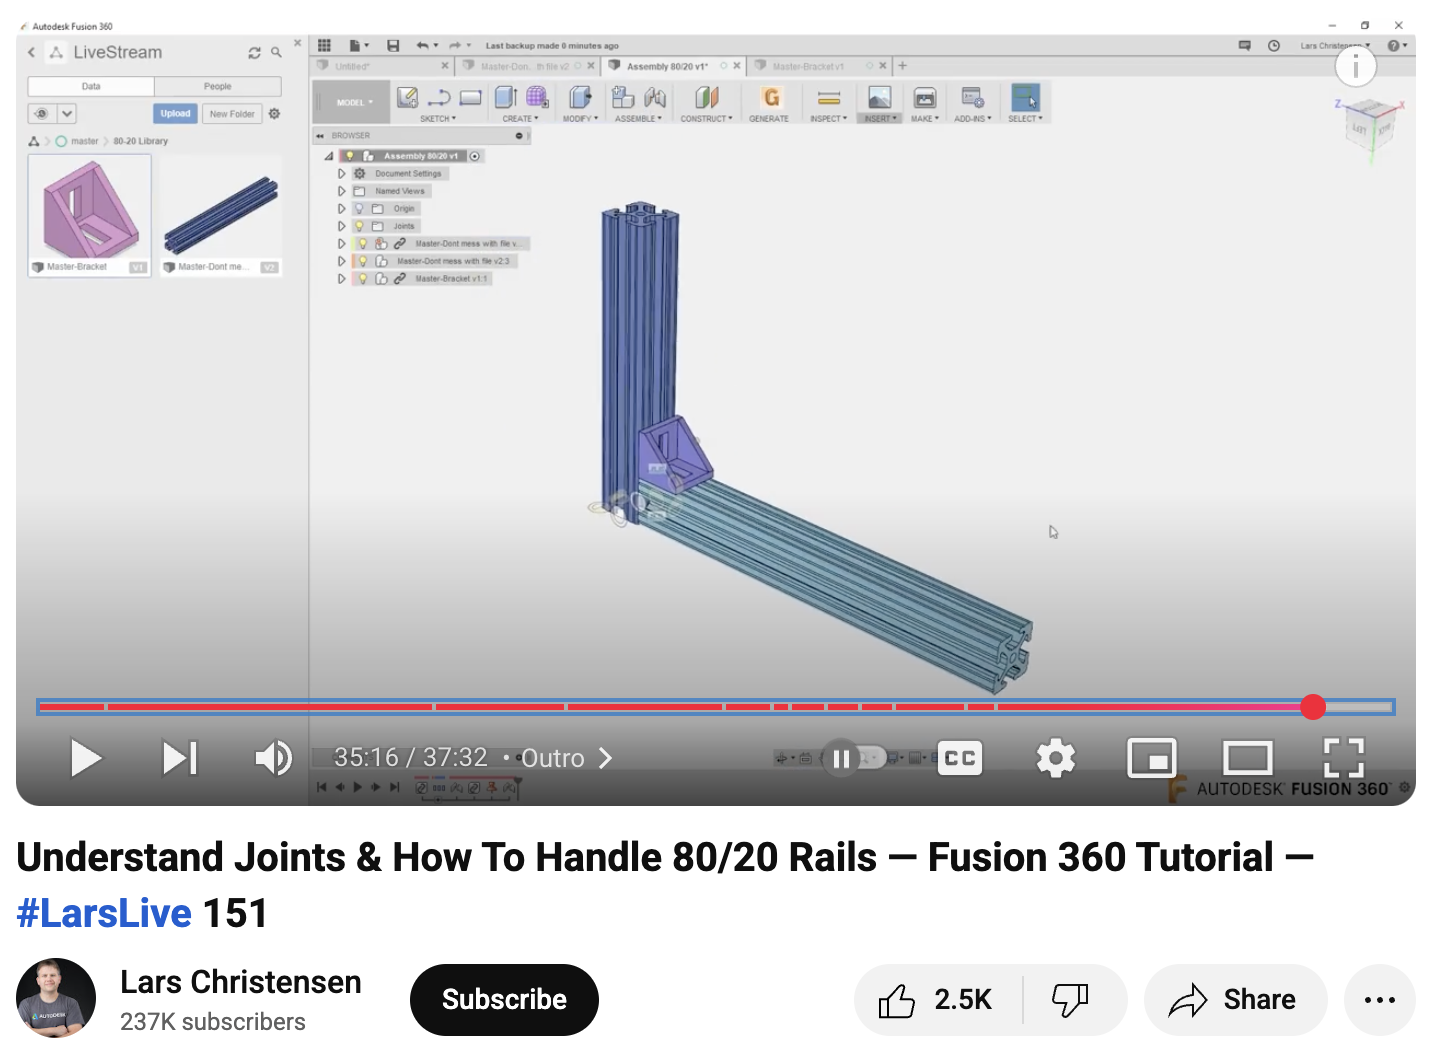This screenshot has width=1434, height=1050.
Task: Open the info card icon
Action: (x=1355, y=66)
